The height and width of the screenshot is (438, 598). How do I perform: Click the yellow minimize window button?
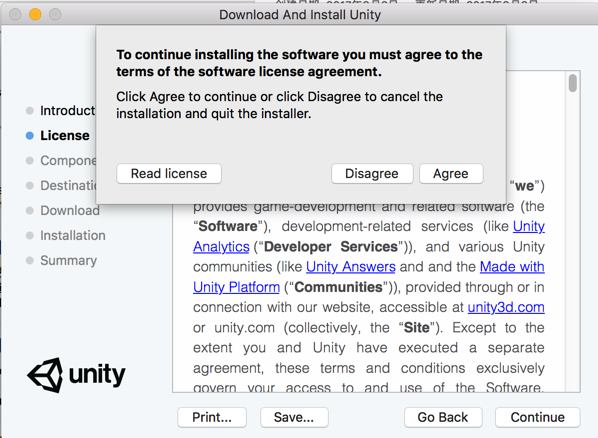click(35, 14)
